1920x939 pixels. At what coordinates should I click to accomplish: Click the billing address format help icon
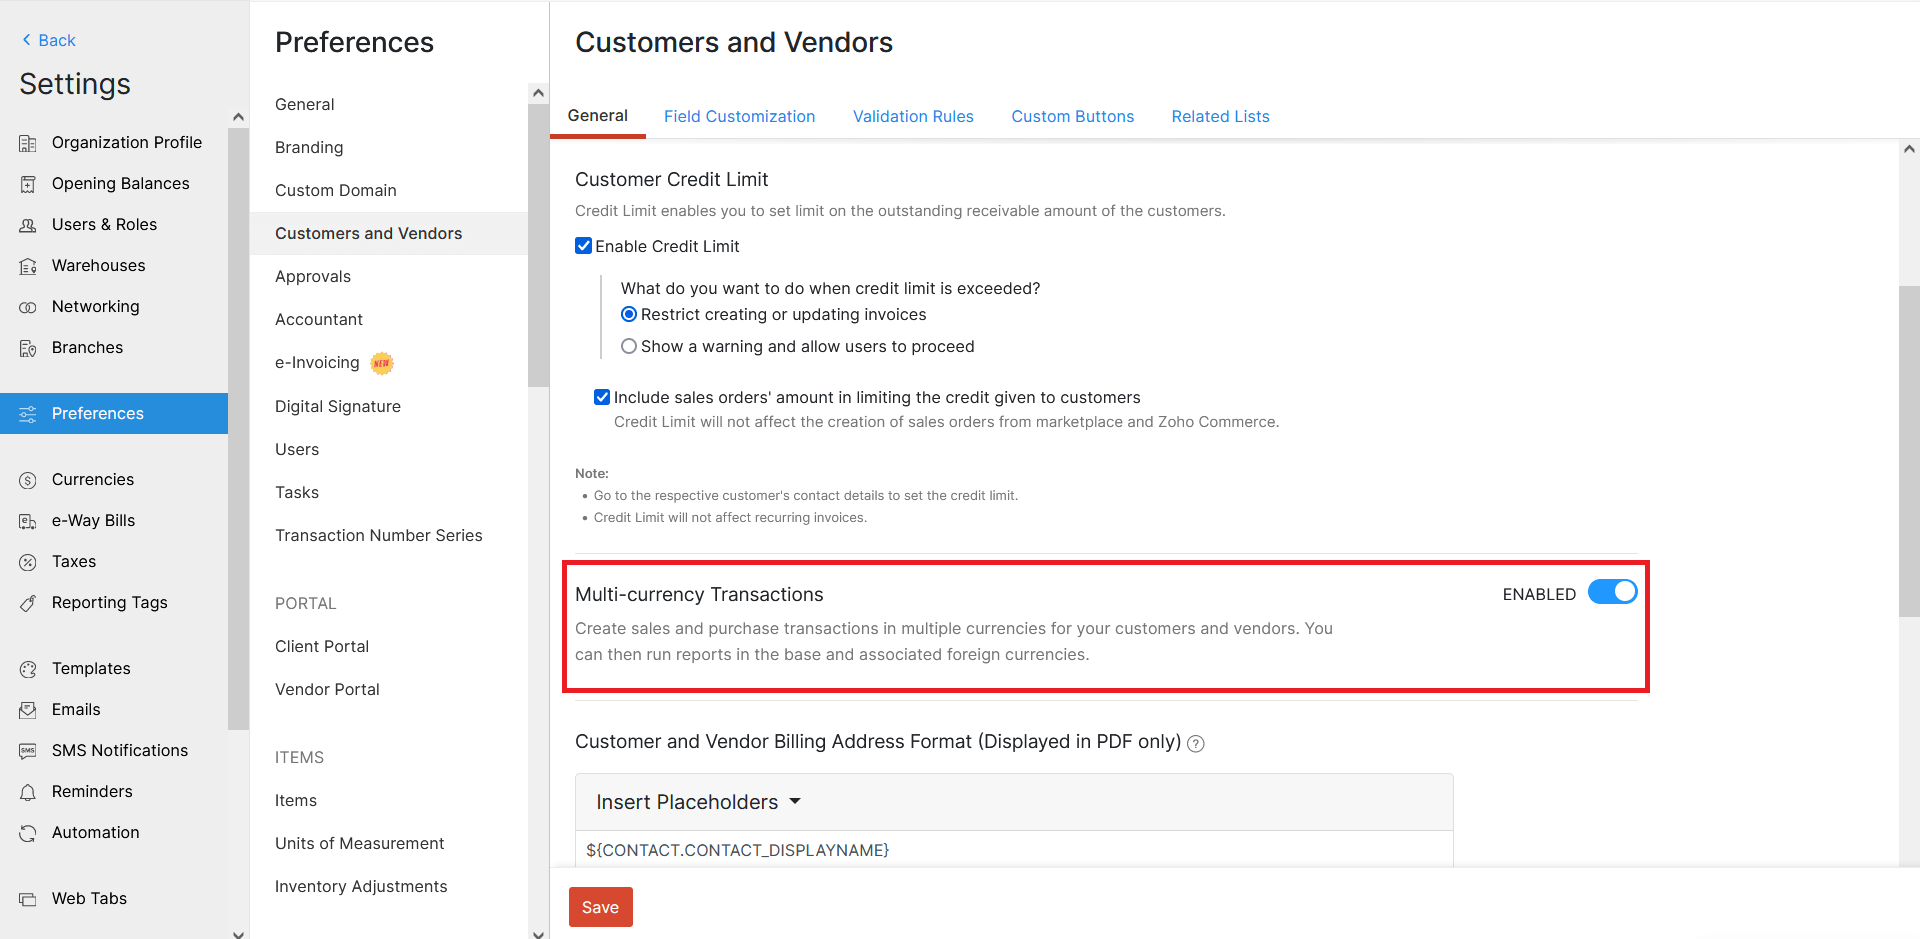(1196, 743)
